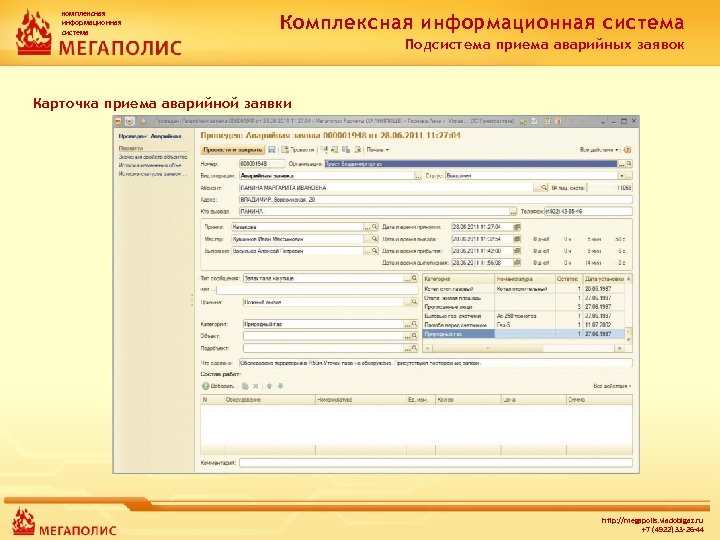Viewport: 720px width, 540px height.
Task: Click the floppy disk save icon
Action: pos(272,150)
